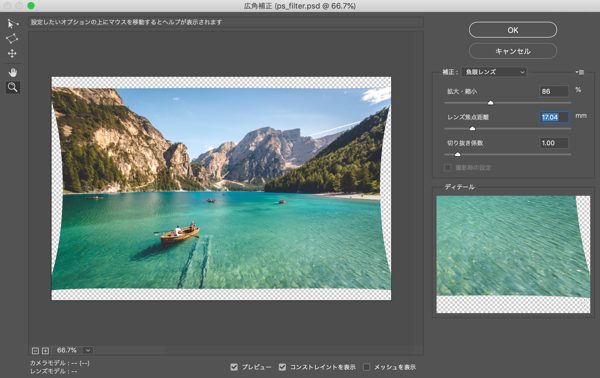Click the 切り抜き係数 field showing 1.00
Screen dimensions: 600x378
point(554,143)
